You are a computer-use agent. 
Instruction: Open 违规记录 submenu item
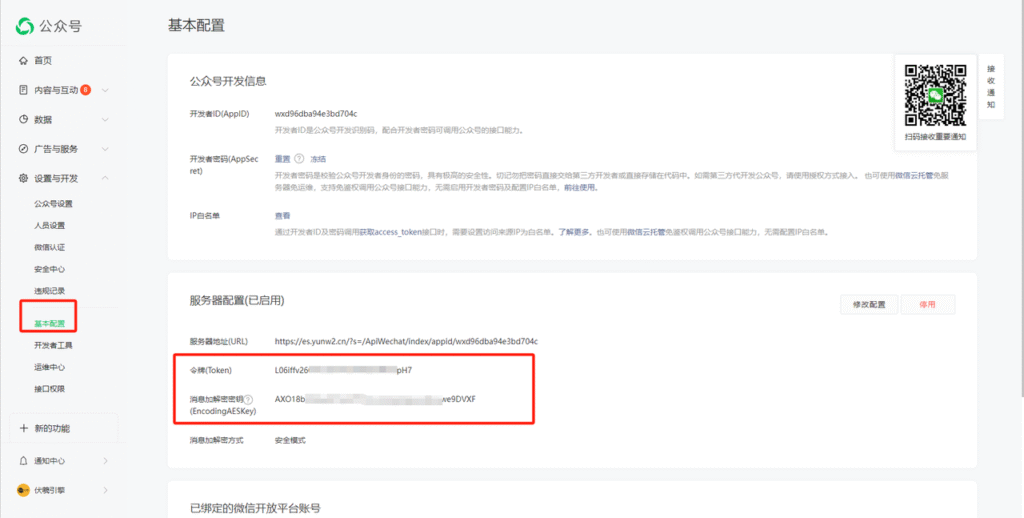[x=50, y=291]
